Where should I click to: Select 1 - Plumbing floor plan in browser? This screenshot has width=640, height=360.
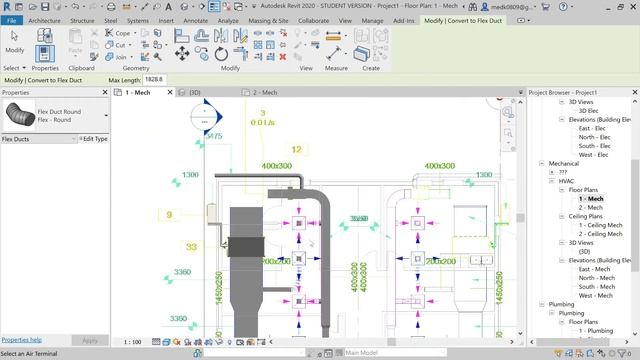pos(596,331)
